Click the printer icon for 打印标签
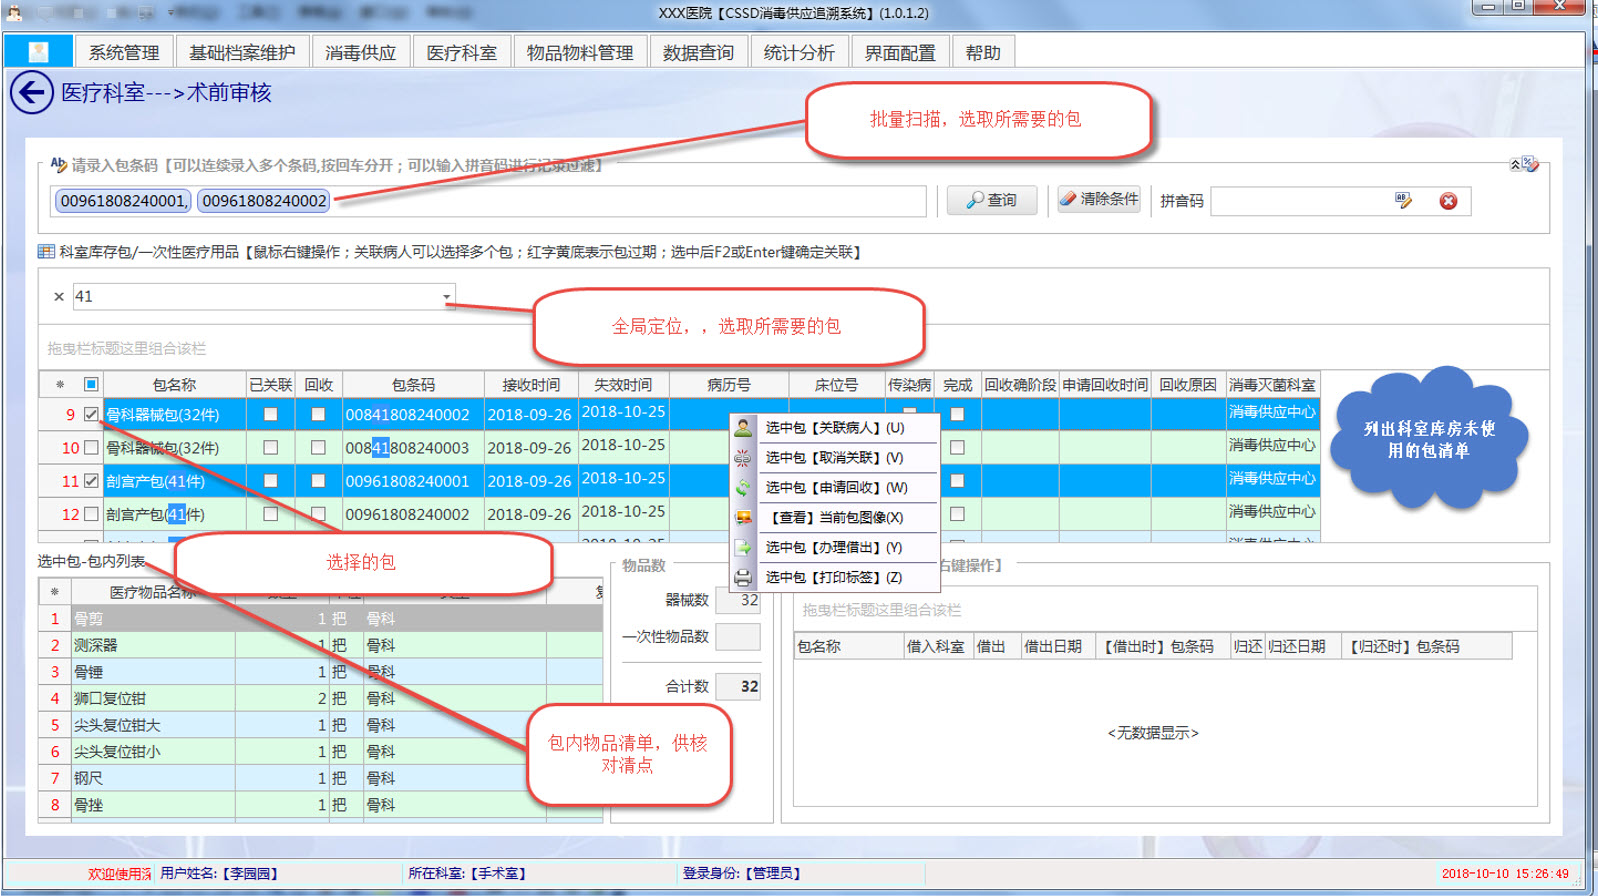The width and height of the screenshot is (1598, 896). coord(743,577)
